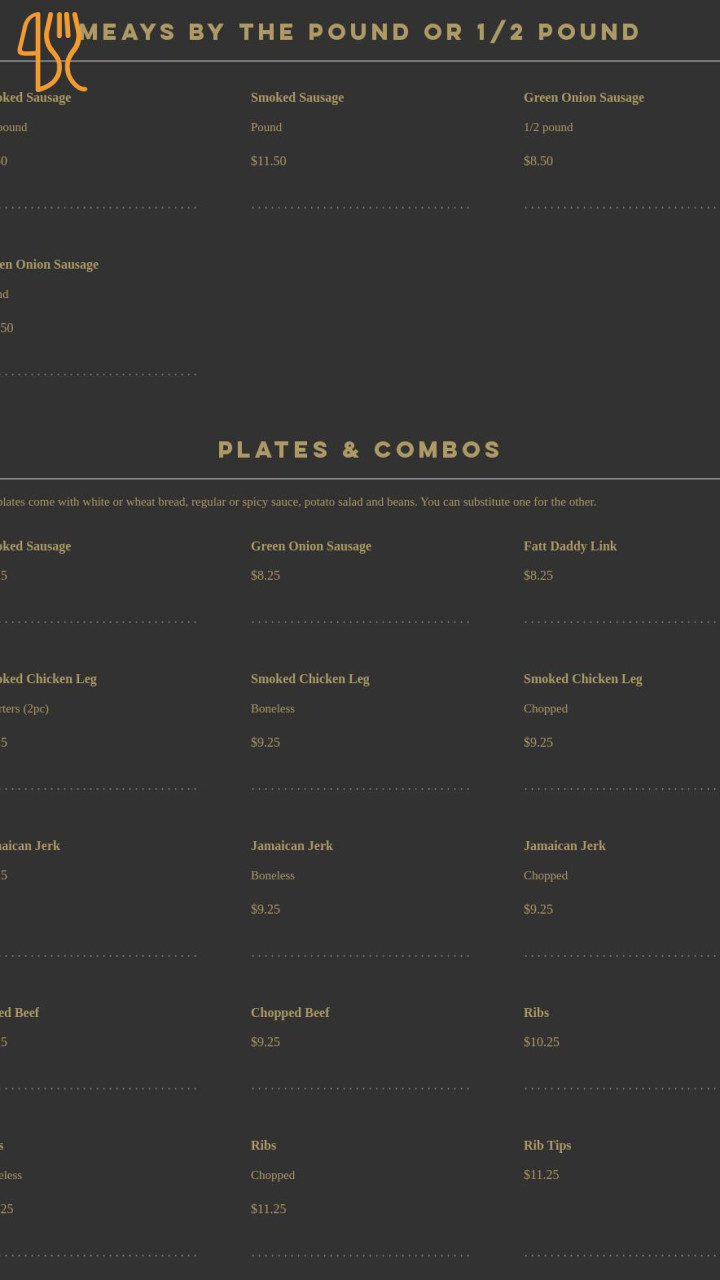Select Smoked Sausage Pound item title
Image resolution: width=720 pixels, height=1280 pixels.
tap(297, 98)
